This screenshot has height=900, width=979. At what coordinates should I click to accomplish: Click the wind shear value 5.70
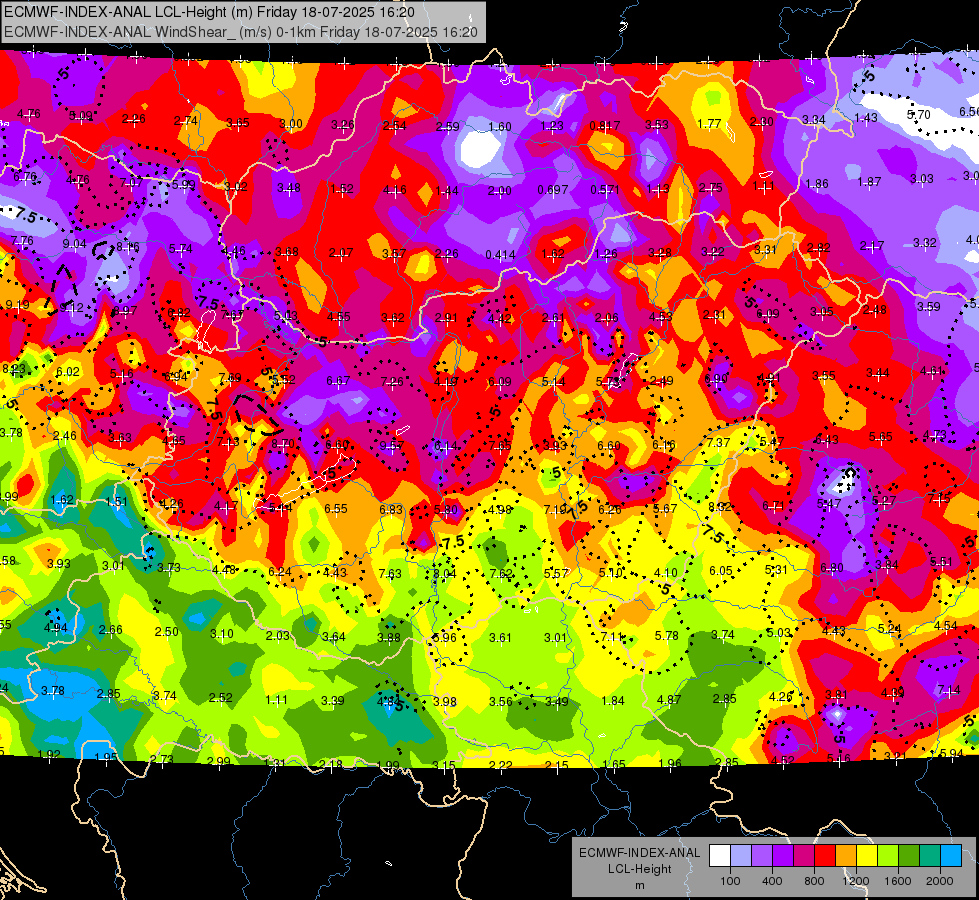(918, 114)
